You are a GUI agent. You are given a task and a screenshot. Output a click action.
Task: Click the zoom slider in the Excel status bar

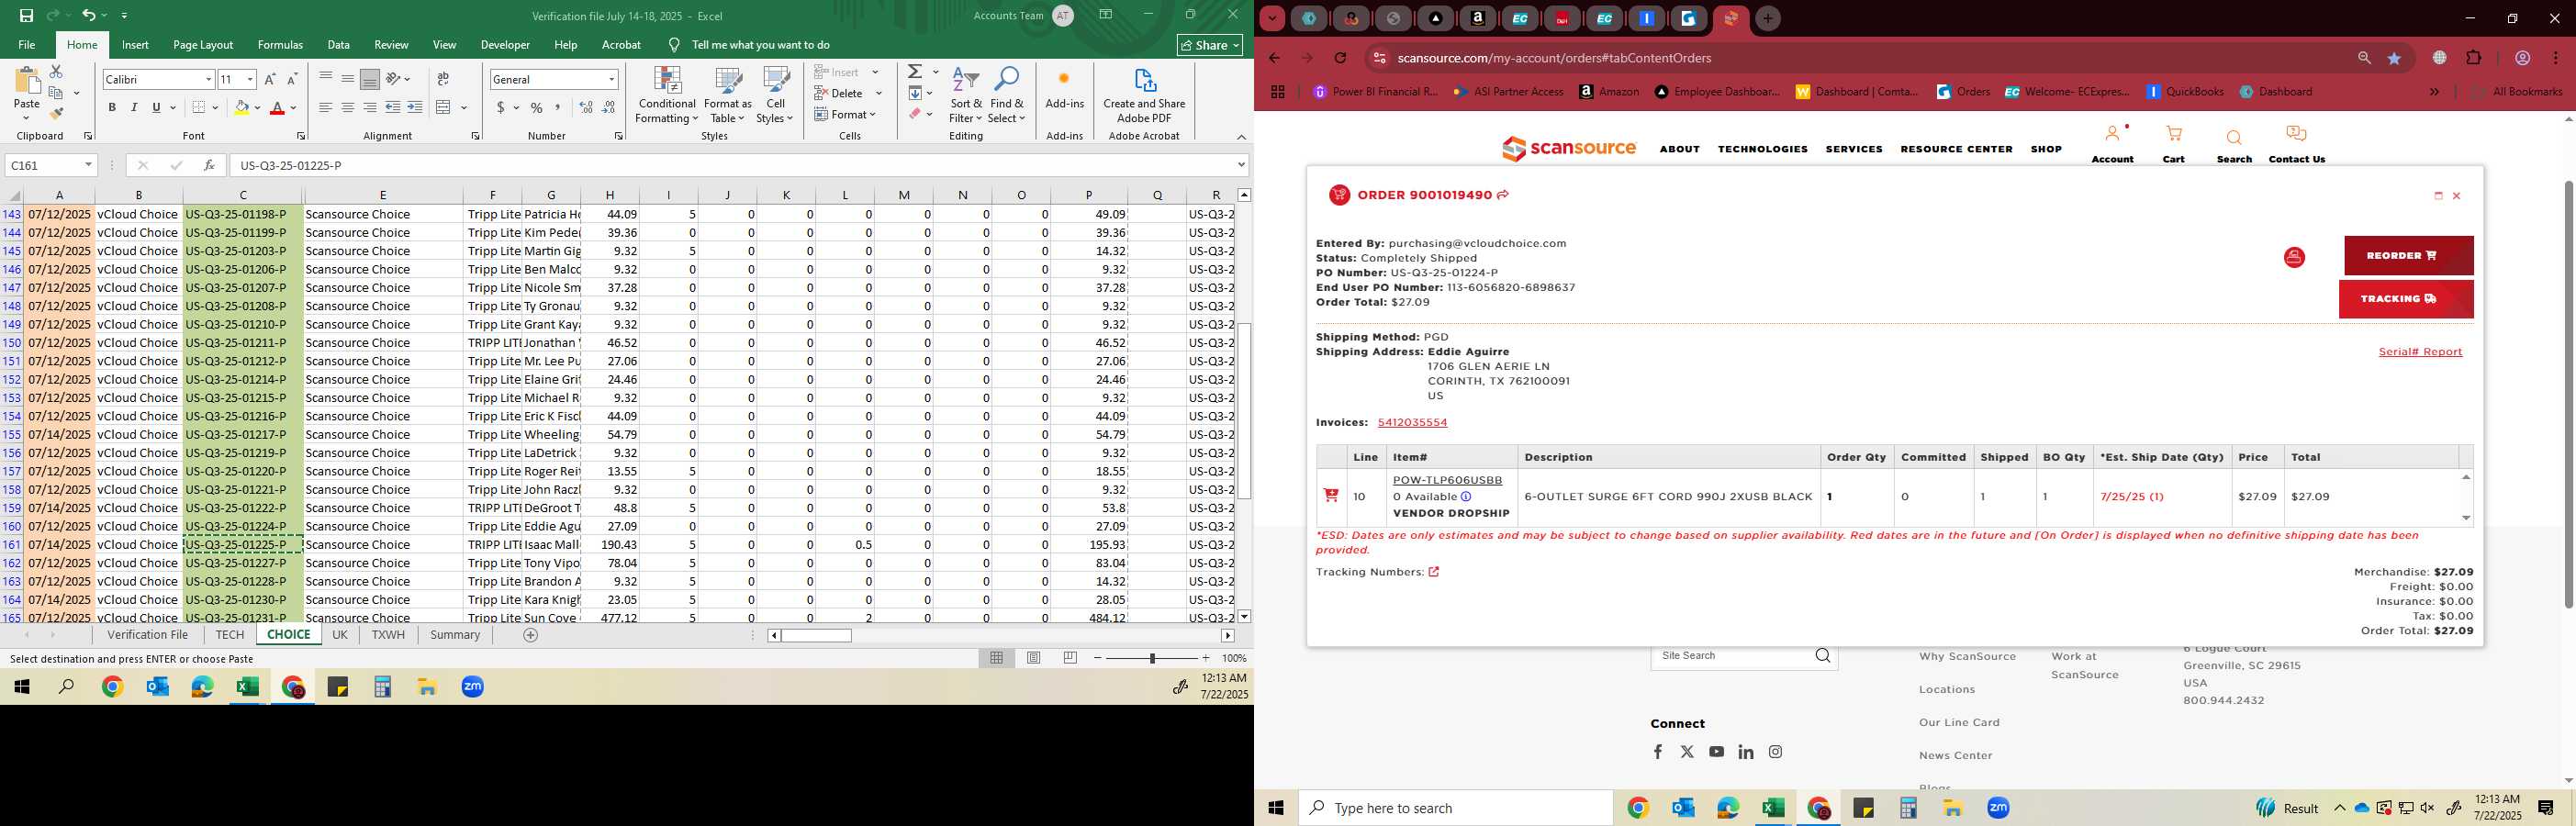(x=1151, y=658)
